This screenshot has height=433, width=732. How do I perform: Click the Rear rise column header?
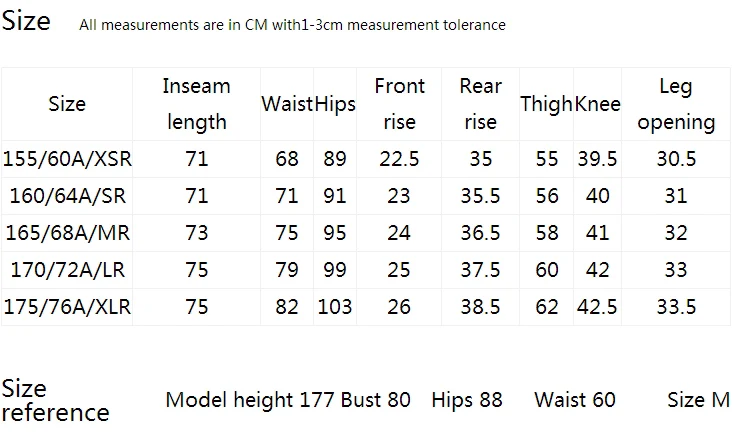tap(480, 104)
